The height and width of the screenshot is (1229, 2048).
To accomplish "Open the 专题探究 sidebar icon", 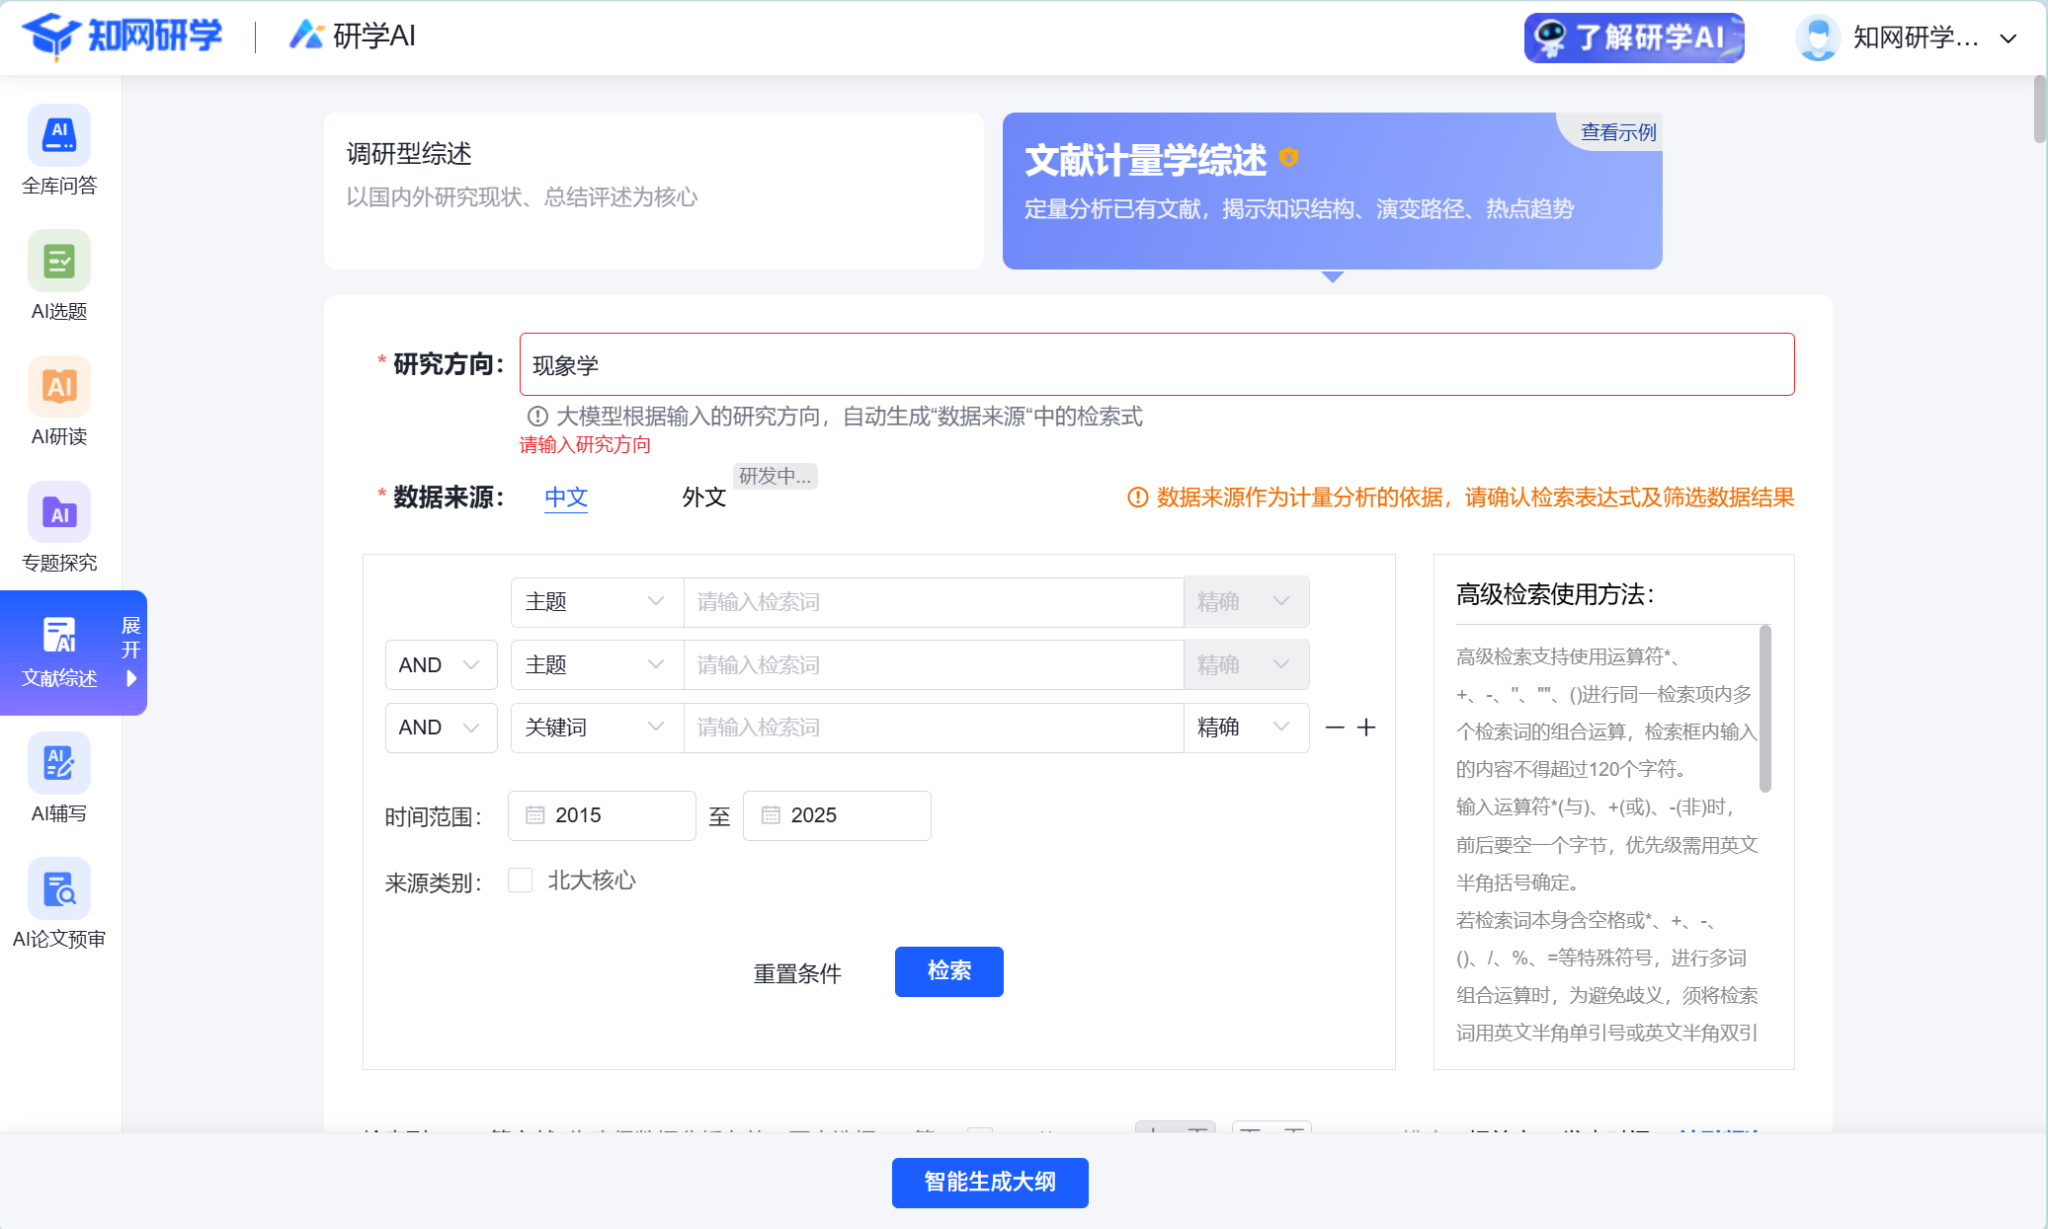I will pos(59,513).
